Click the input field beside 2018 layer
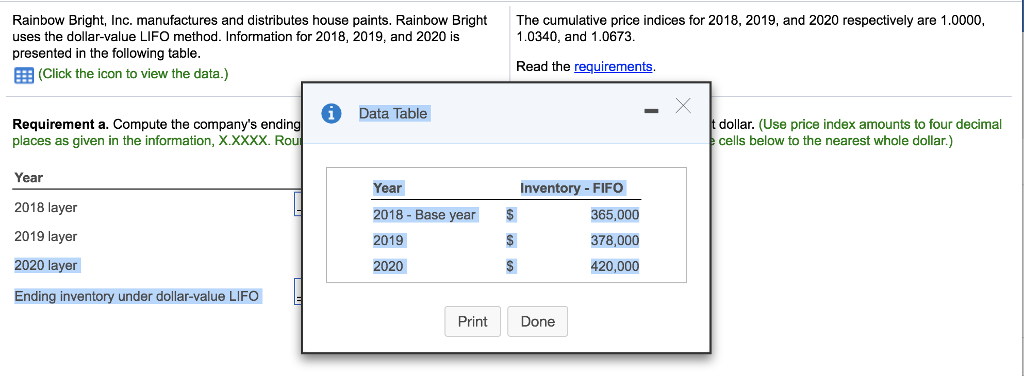 tap(298, 204)
